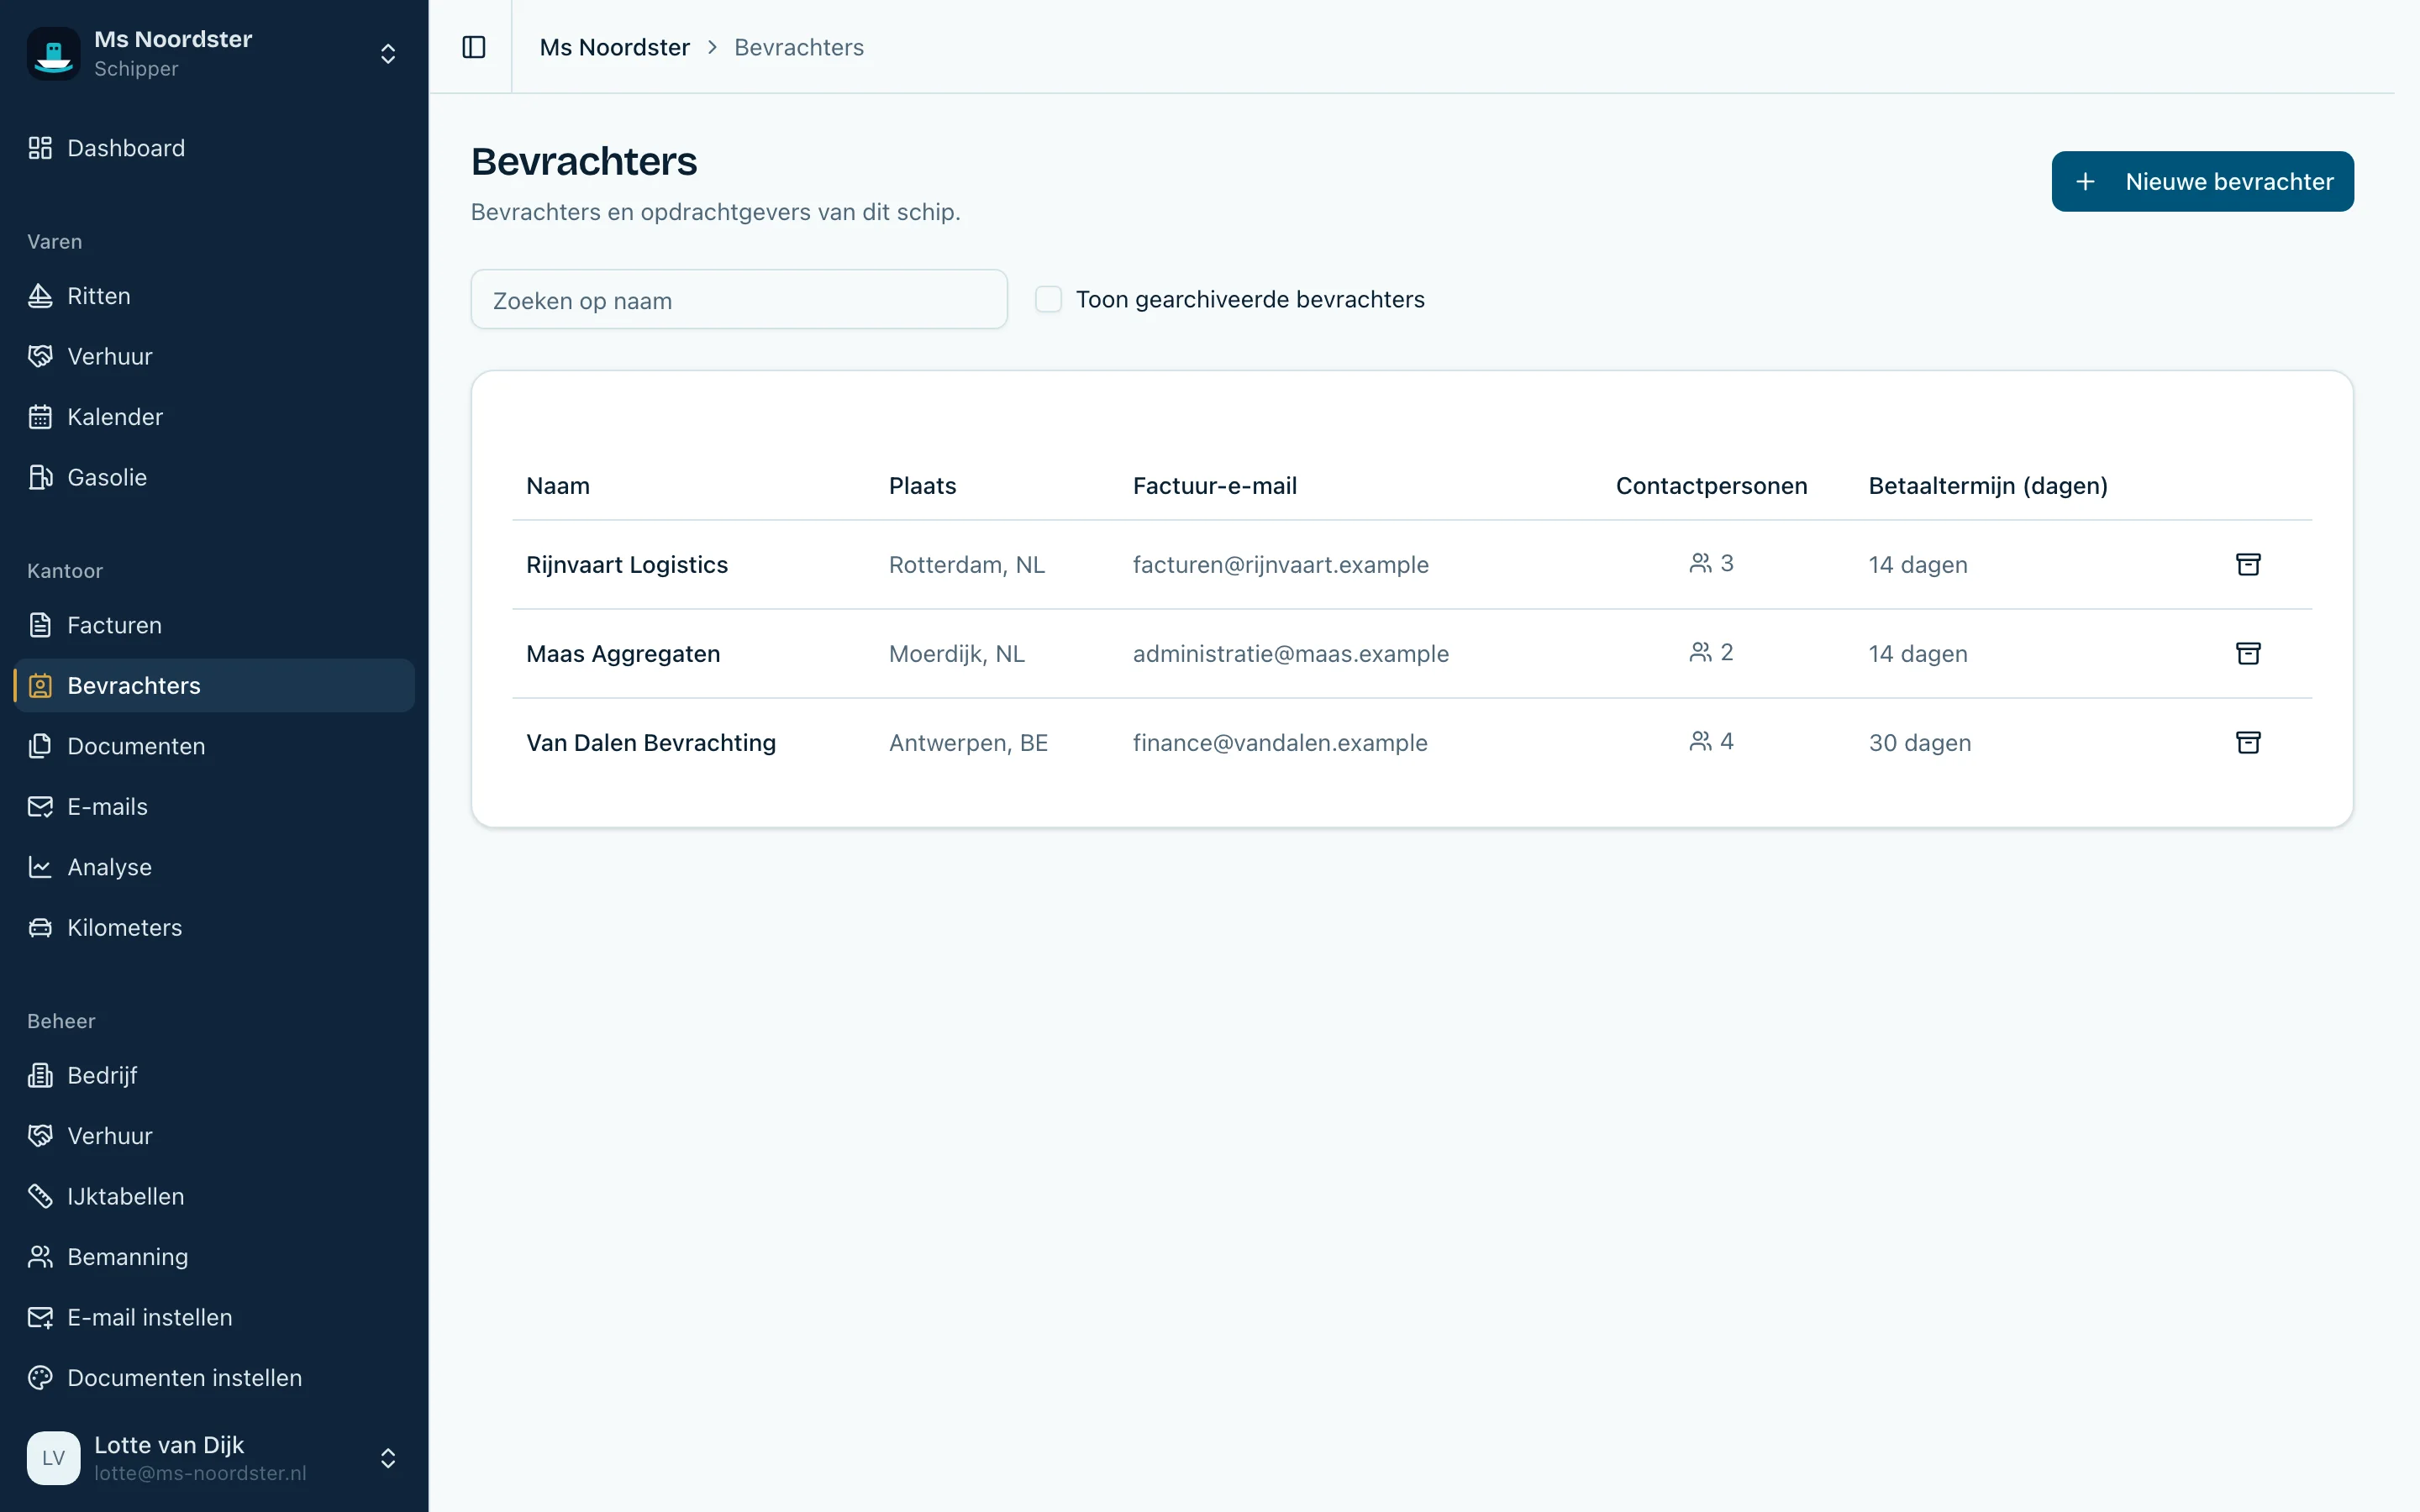
Task: Click the Rotterdam, NL cell
Action: pos(966,564)
